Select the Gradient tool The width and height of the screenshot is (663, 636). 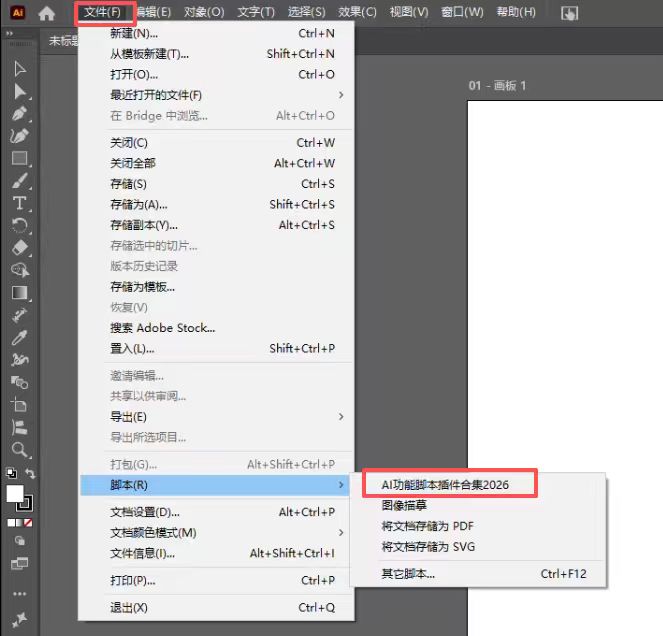coord(20,293)
